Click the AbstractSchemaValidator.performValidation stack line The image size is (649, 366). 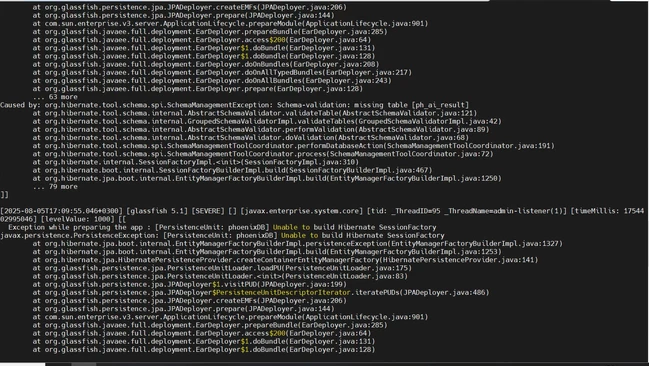pos(261,130)
